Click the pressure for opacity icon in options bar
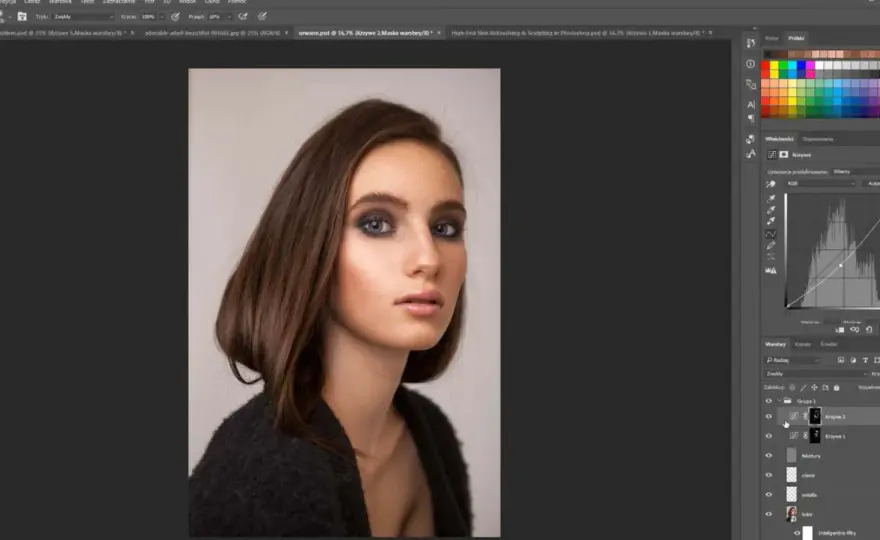The image size is (880, 540). pos(176,17)
